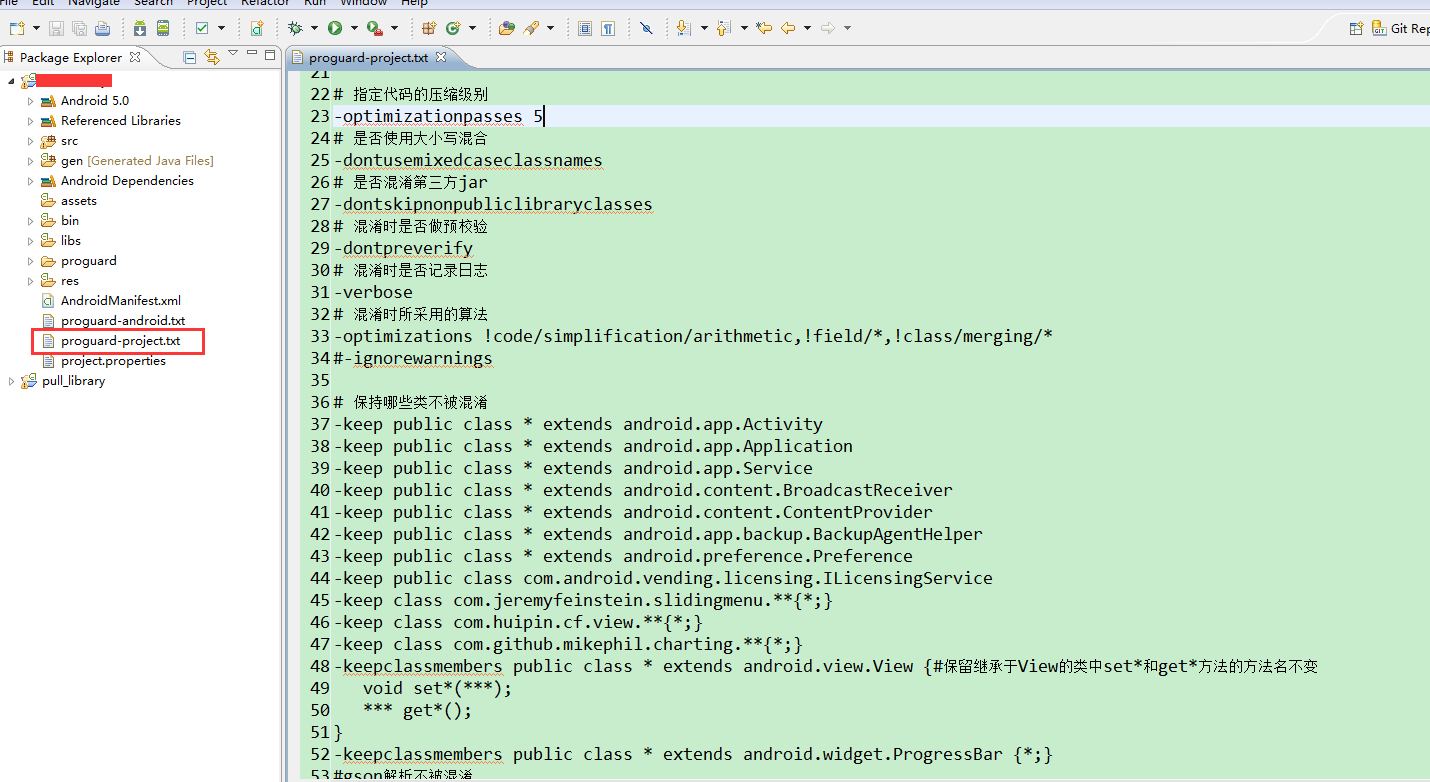Open the Run dropdown arrow
The image size is (1430, 782).
coord(354,28)
